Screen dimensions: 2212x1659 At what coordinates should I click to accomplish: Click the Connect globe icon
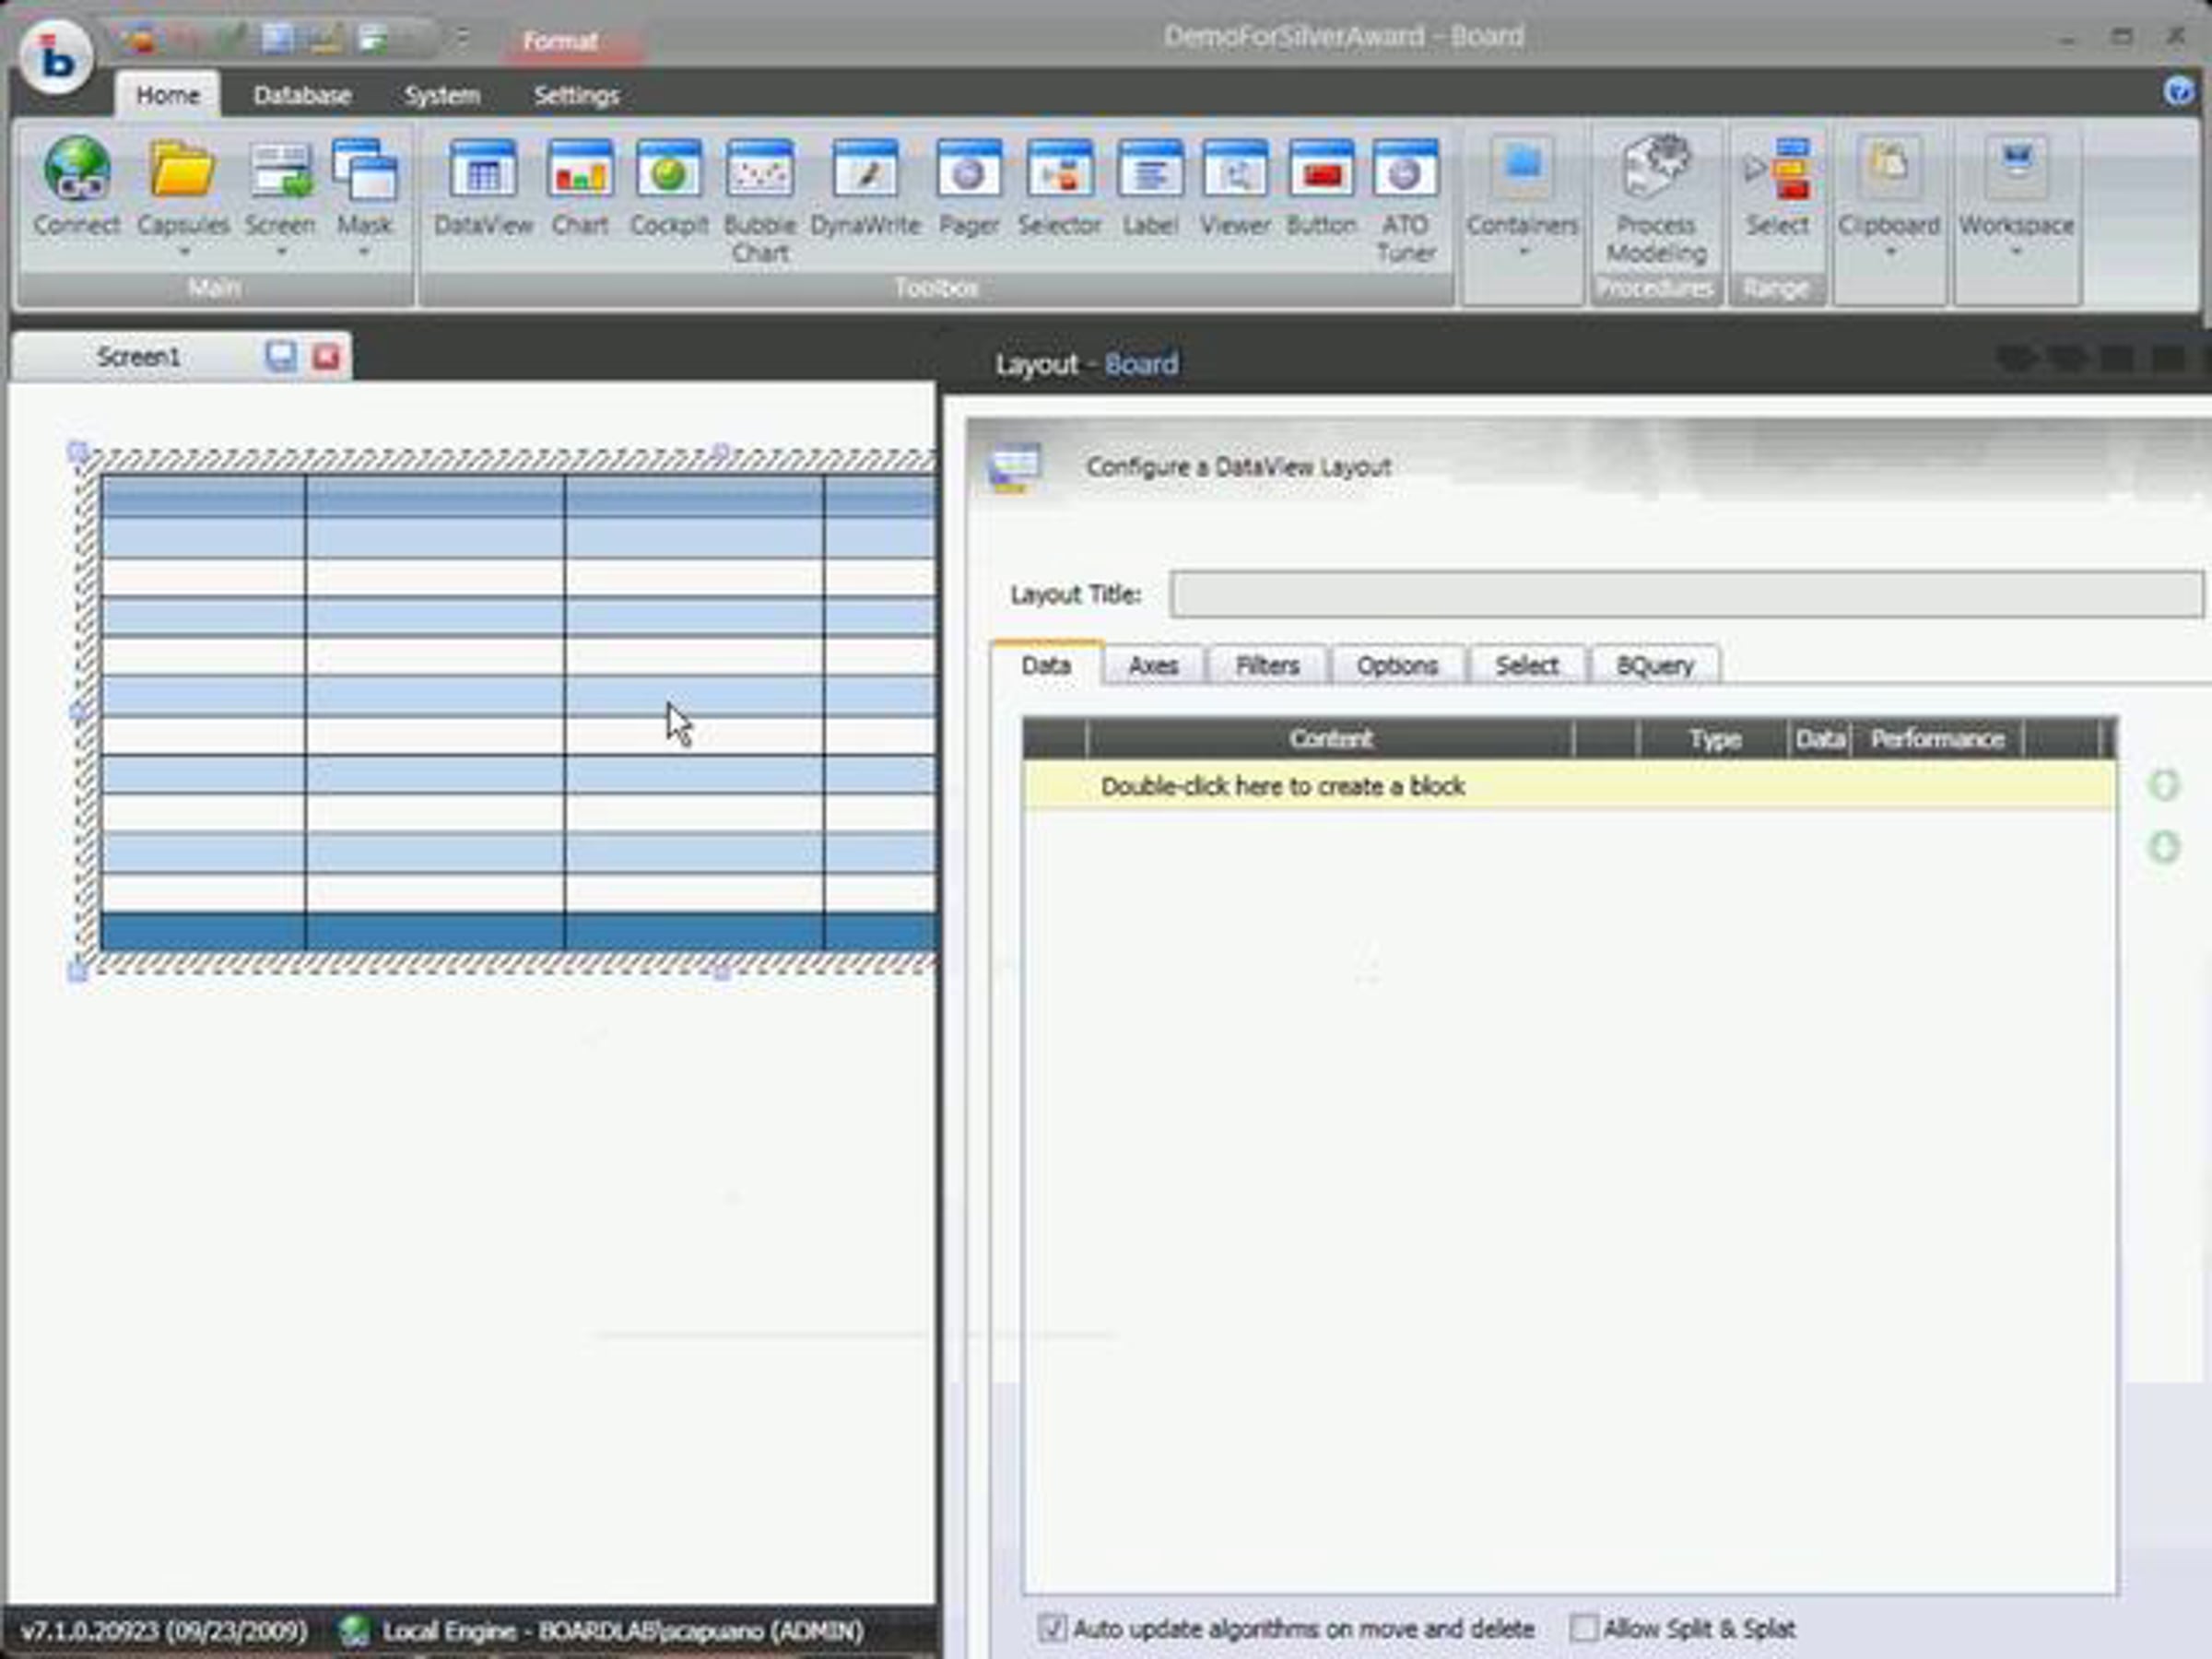click(77, 171)
